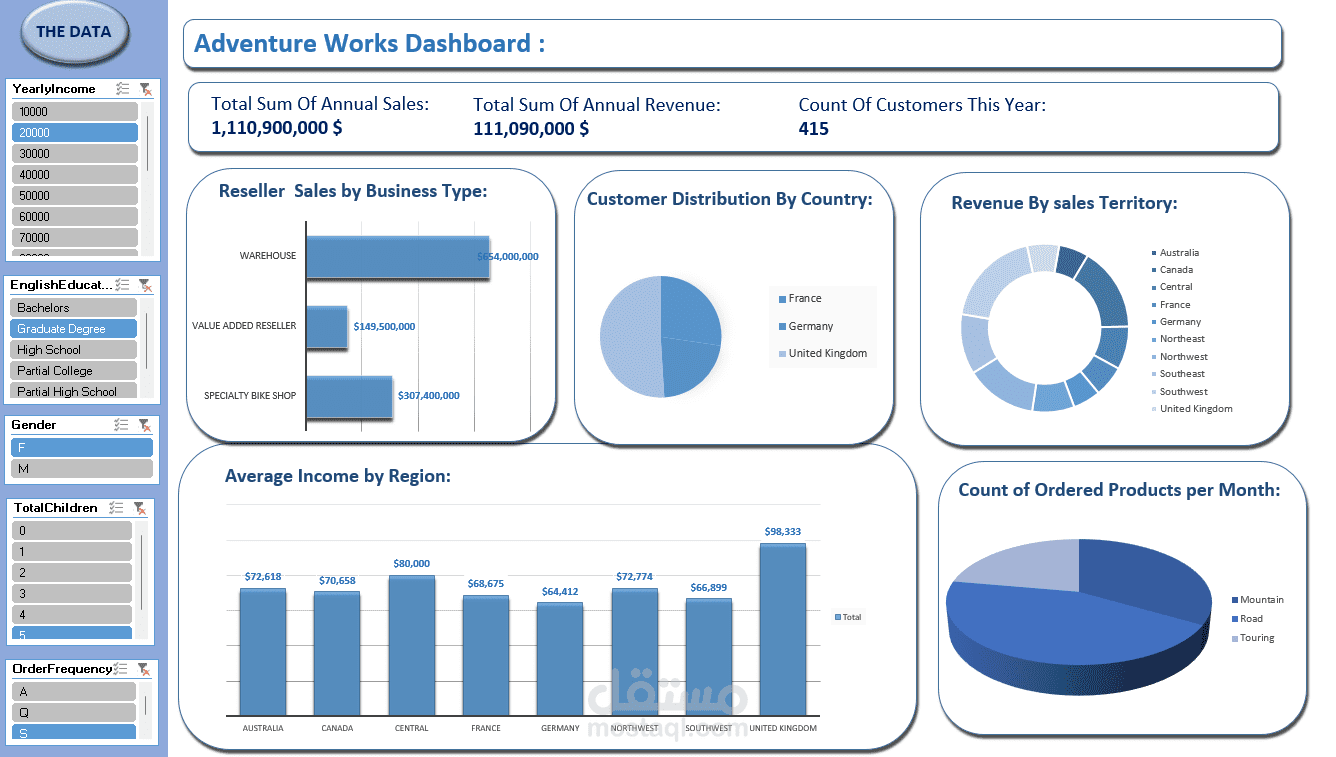Click Touring legend entry in products chart
Screen dimensions: 1336x757
tap(1253, 638)
